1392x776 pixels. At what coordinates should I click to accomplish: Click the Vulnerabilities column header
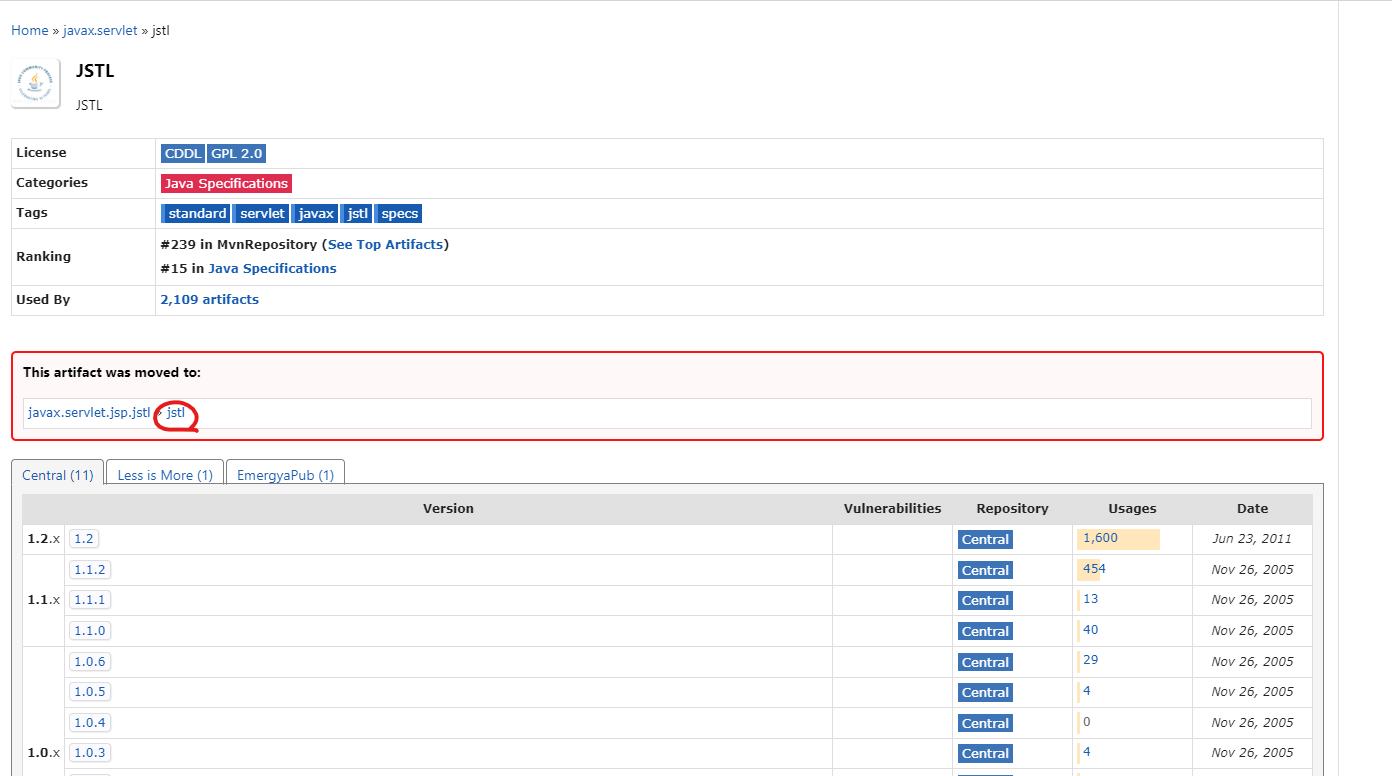pos(892,508)
